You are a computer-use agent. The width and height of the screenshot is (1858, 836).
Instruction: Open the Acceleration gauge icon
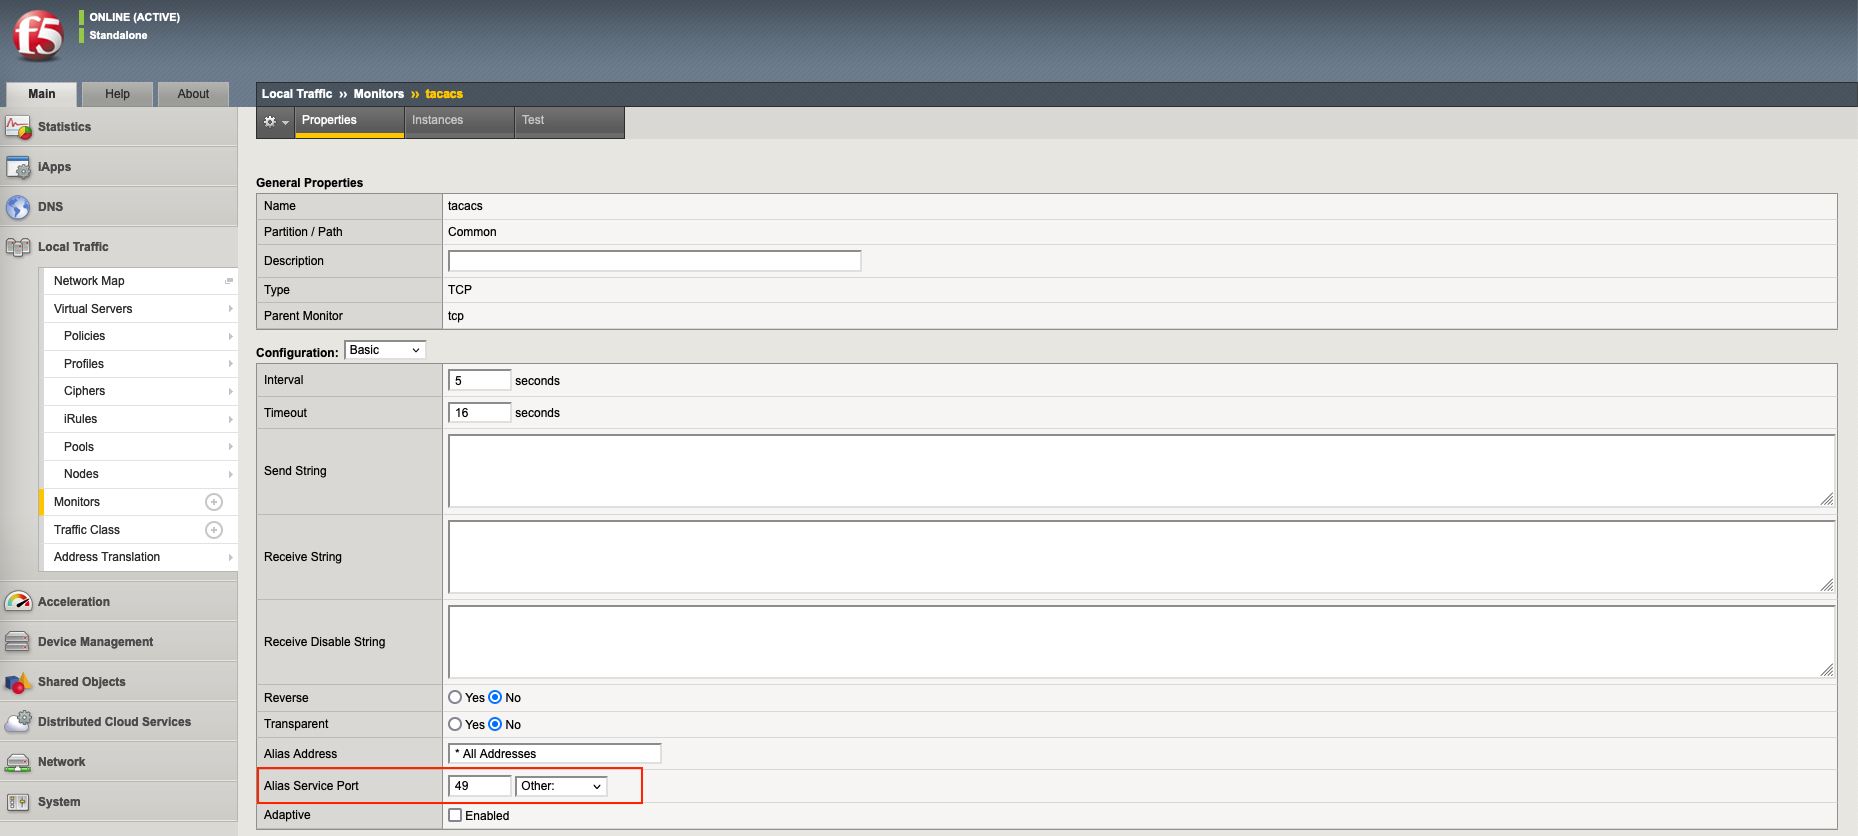click(18, 602)
